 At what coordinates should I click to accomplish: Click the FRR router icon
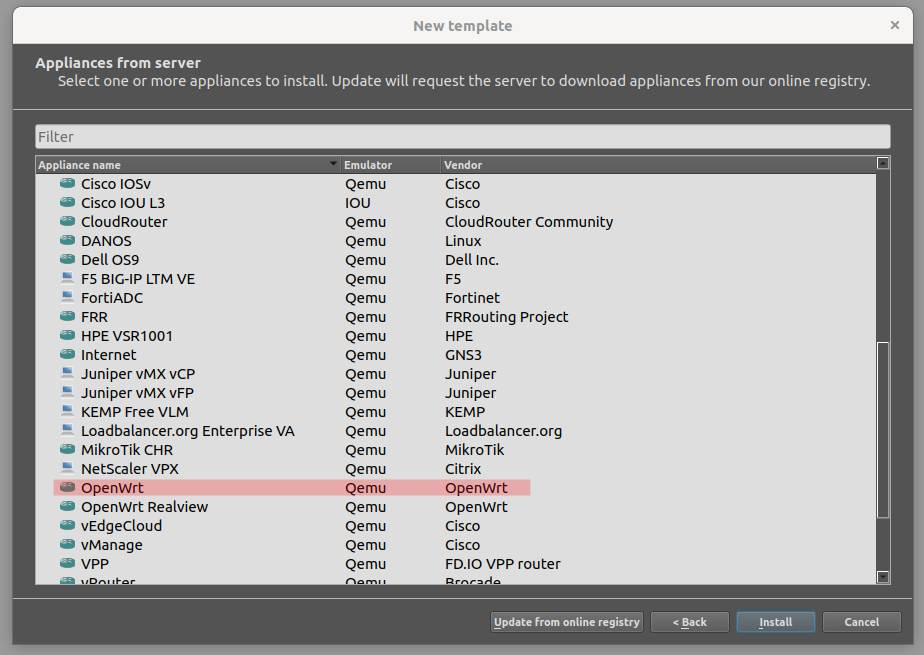[x=67, y=316]
